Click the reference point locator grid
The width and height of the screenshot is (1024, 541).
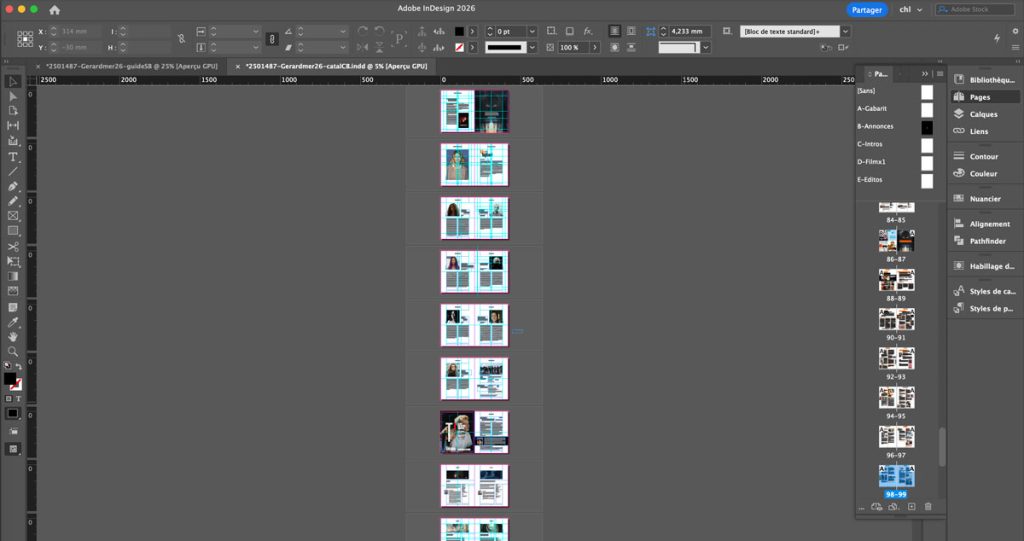pyautogui.click(x=25, y=39)
